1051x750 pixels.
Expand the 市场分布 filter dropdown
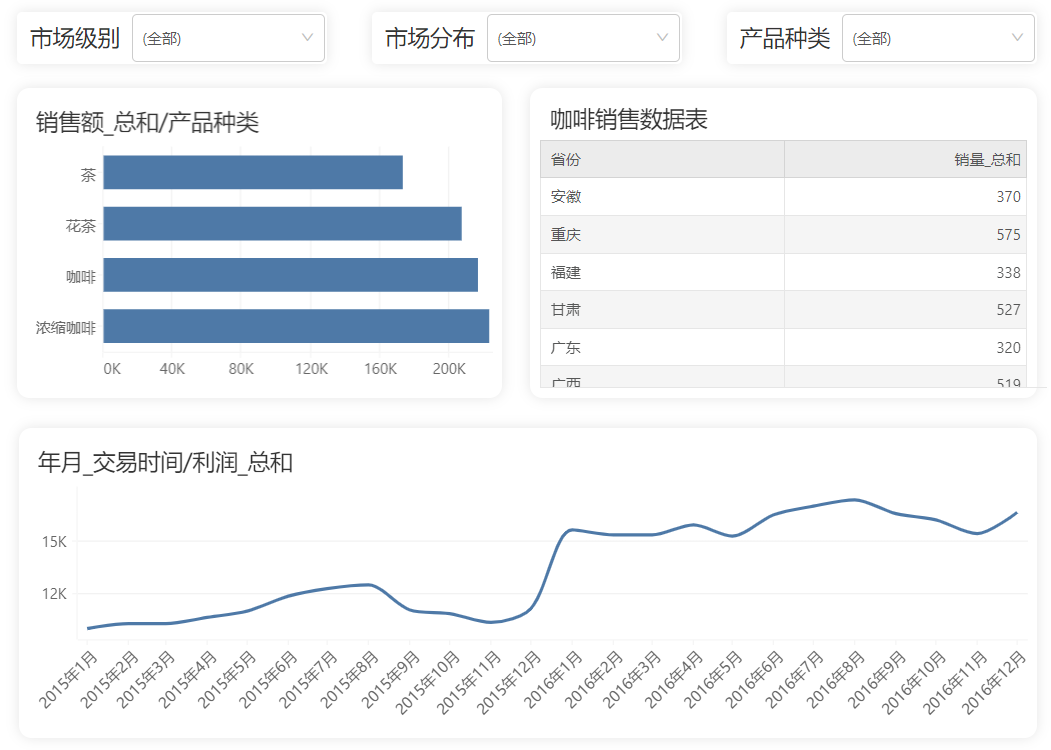(583, 38)
